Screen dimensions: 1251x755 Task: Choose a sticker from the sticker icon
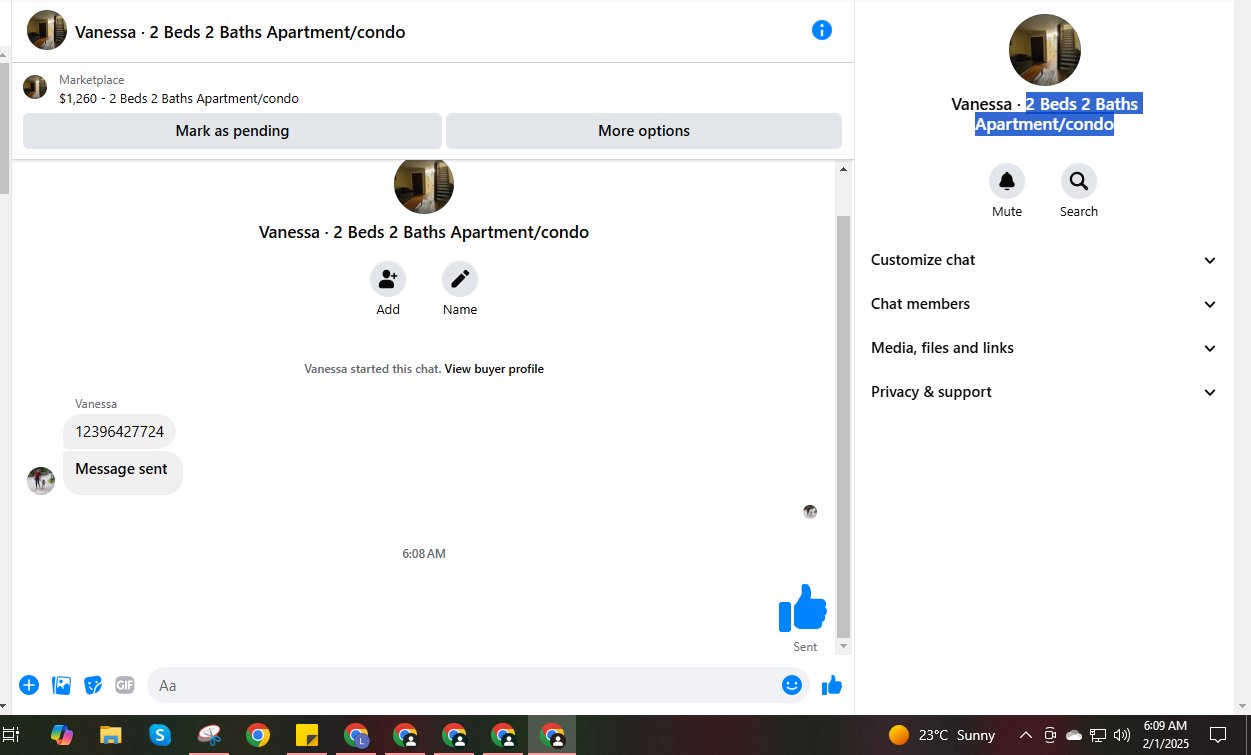[x=93, y=685]
